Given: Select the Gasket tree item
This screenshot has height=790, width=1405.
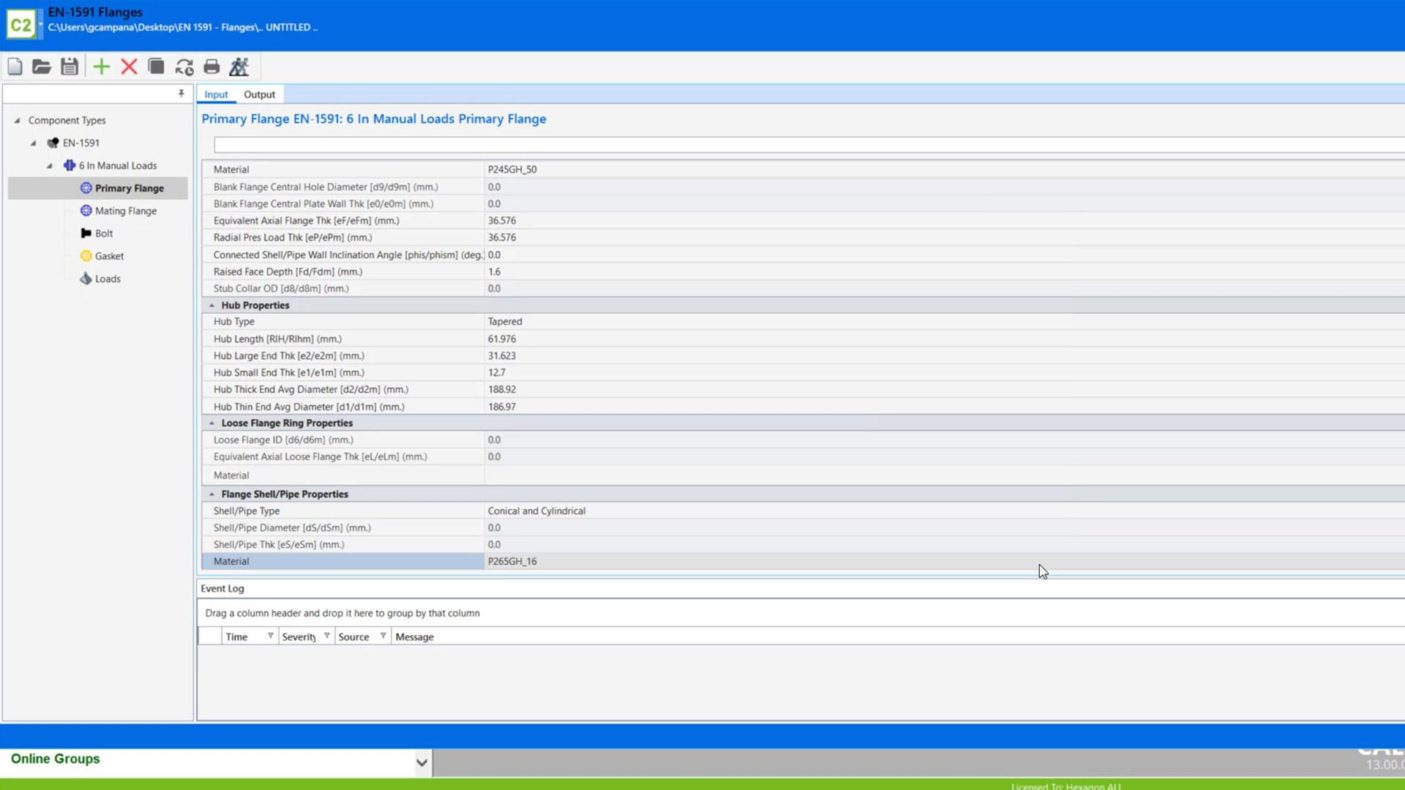Looking at the screenshot, I should (x=109, y=256).
